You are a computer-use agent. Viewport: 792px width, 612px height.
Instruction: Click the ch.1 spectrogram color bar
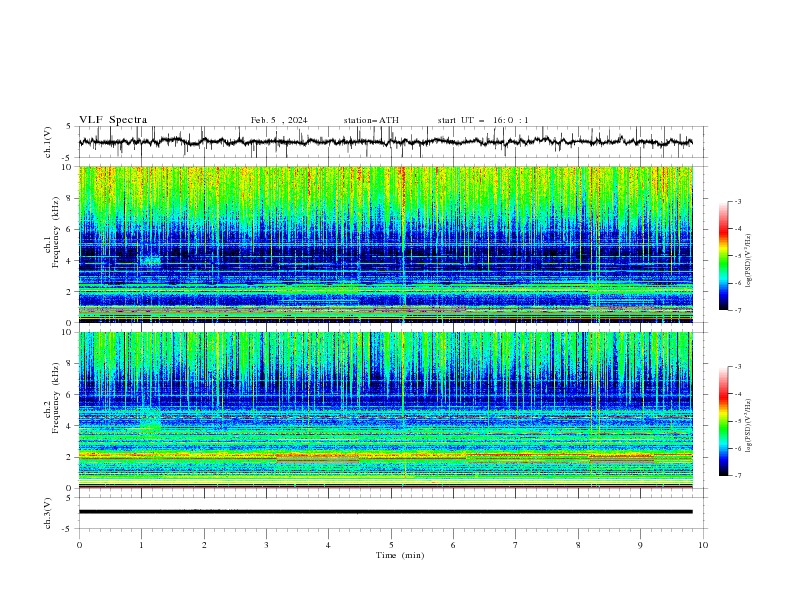[x=724, y=256]
